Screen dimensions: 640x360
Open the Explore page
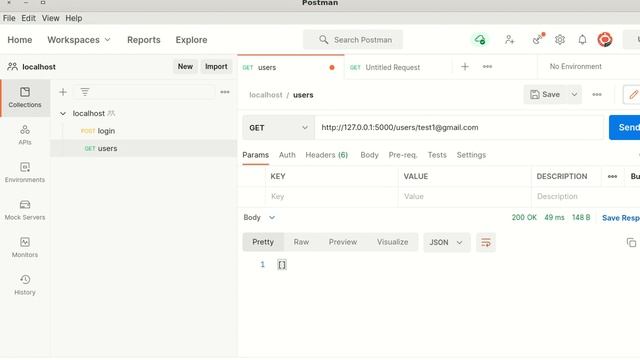(x=191, y=40)
